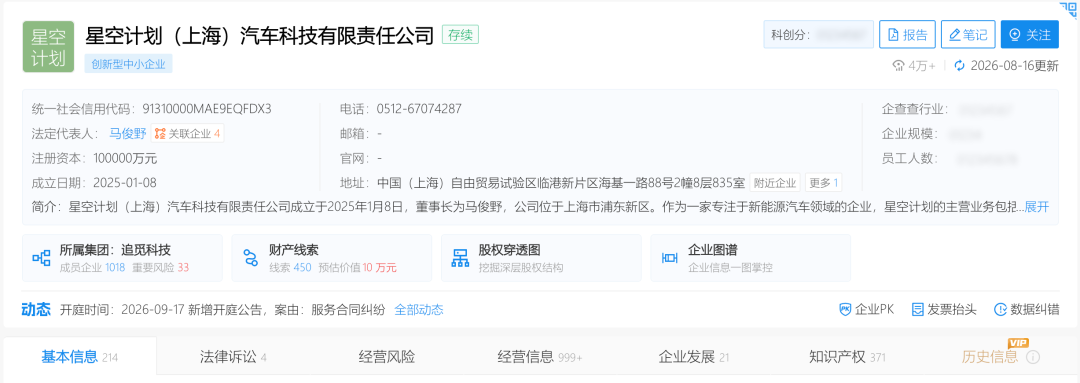This screenshot has width=1080, height=383.
Task: Click the view count icon beside 4万+
Action: [898, 66]
